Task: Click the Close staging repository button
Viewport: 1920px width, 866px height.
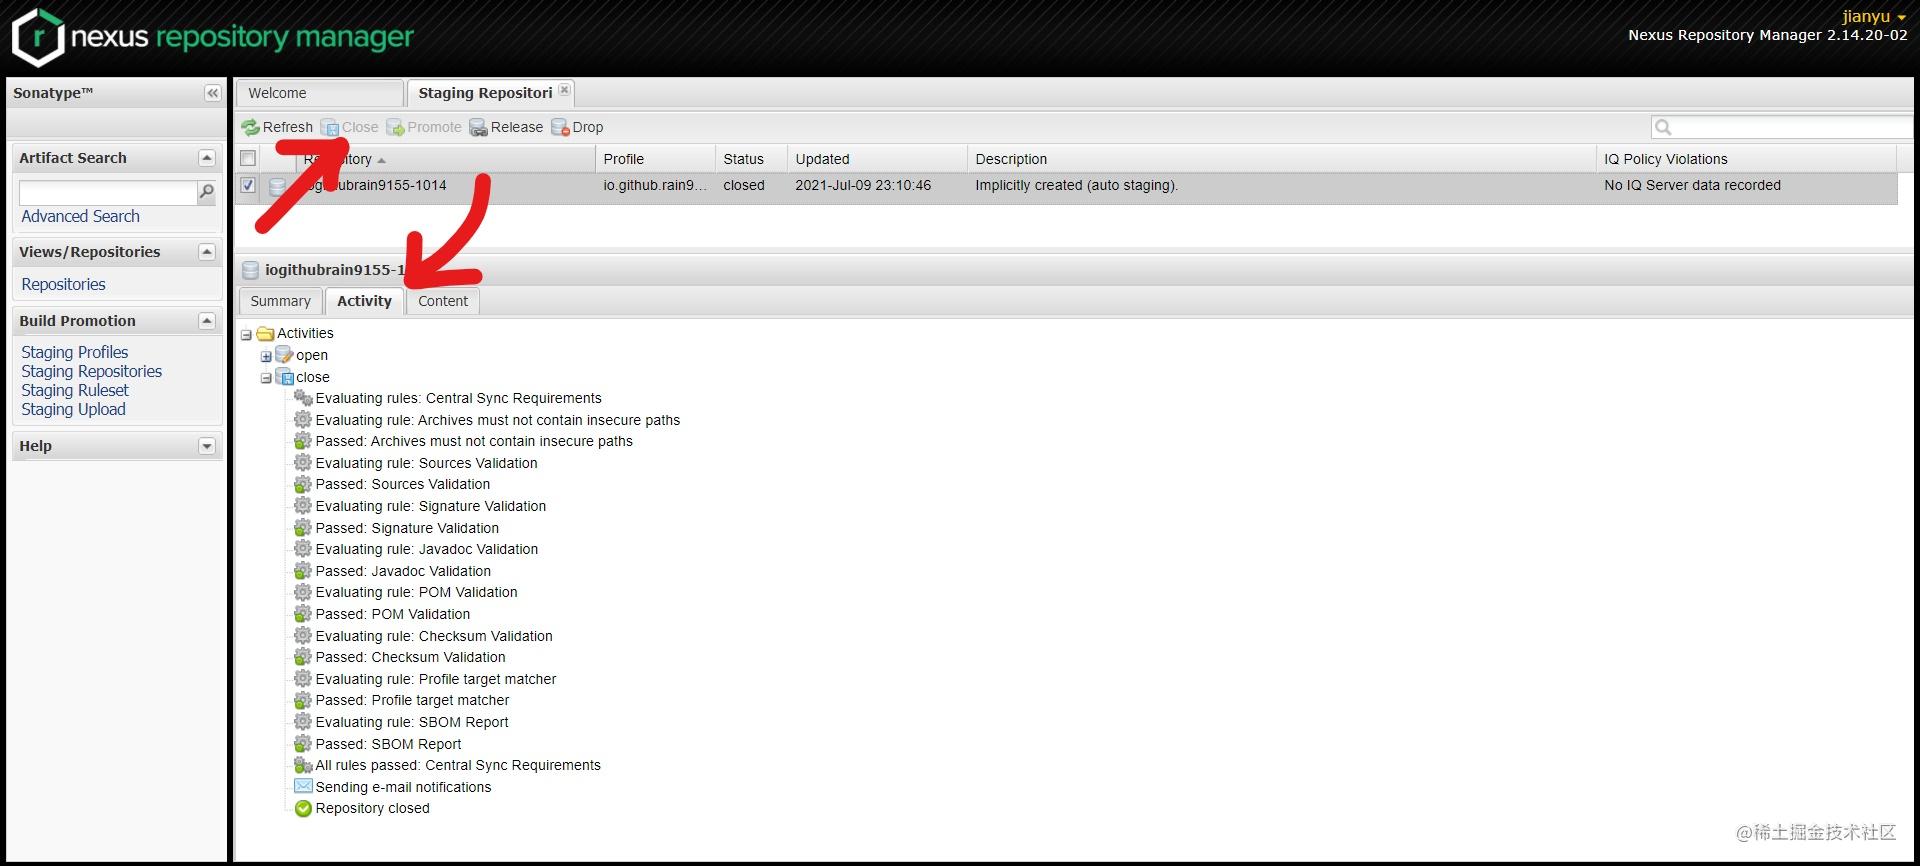Action: 349,127
